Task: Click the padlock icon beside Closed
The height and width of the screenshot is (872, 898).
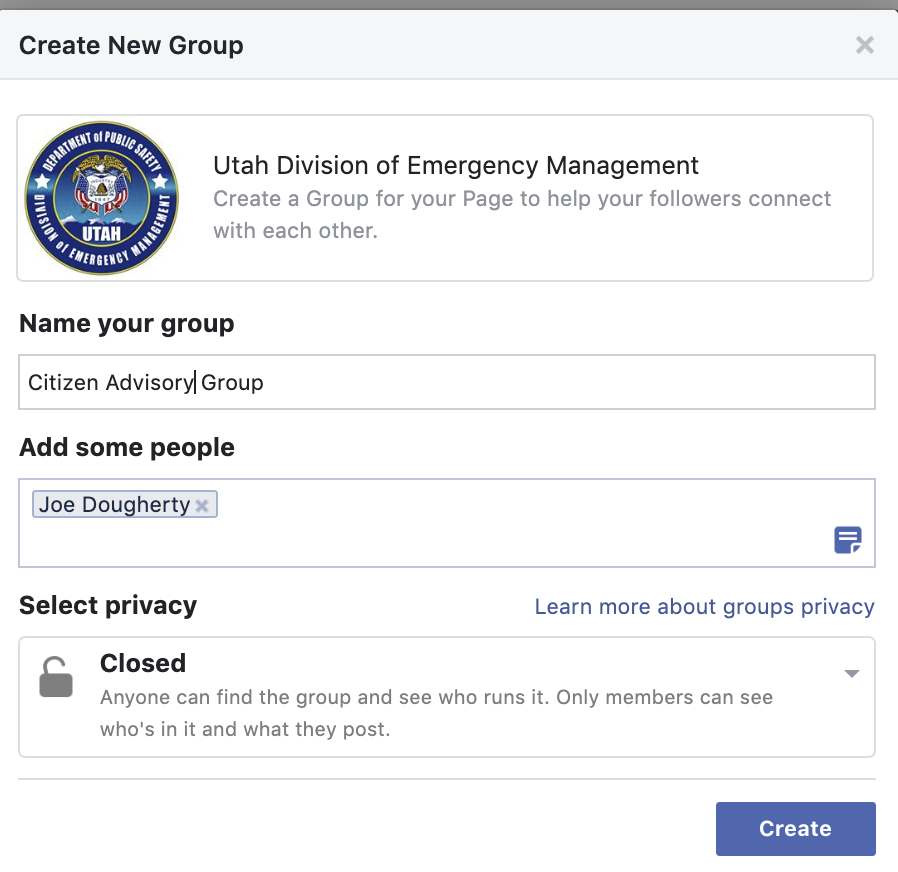Action: (x=56, y=676)
